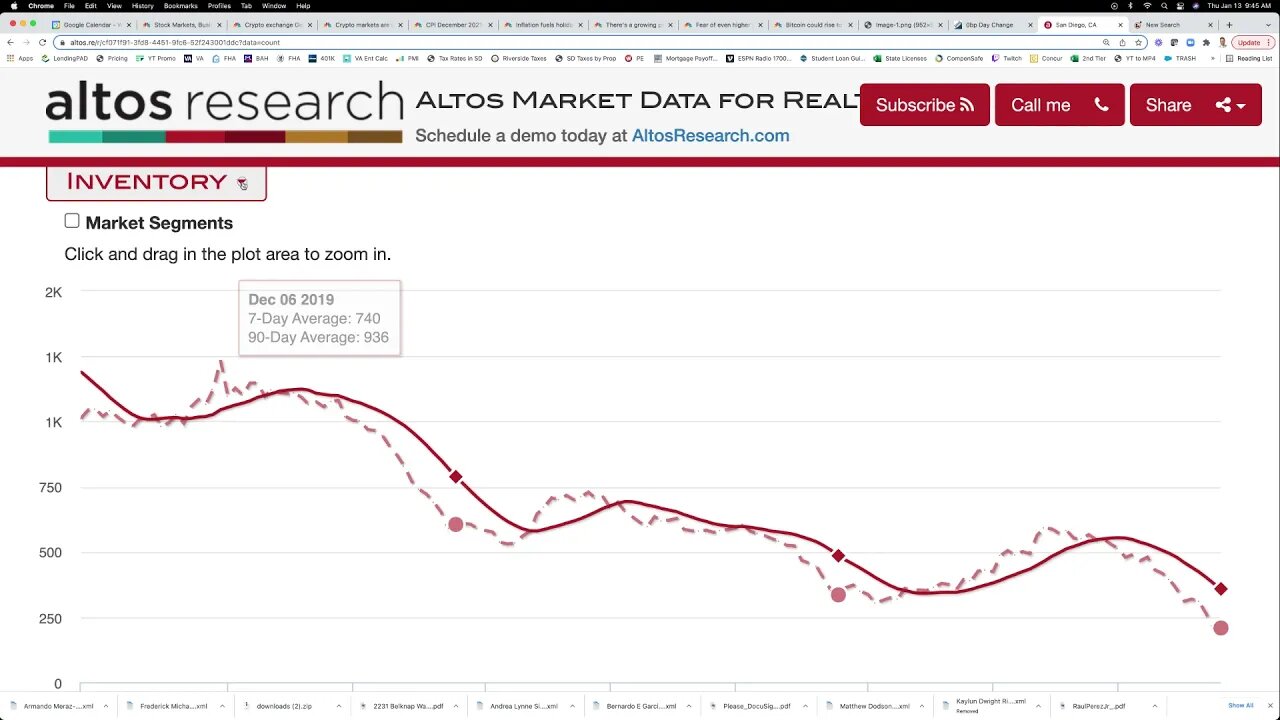Open macOS Control Center icon
This screenshot has width=1280, height=720.
click(1181, 6)
